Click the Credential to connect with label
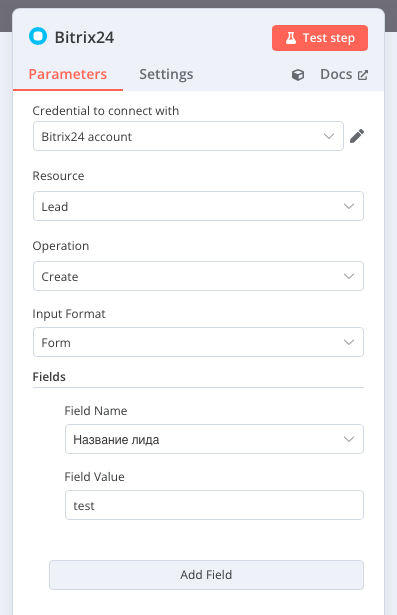The width and height of the screenshot is (397, 615). [106, 111]
